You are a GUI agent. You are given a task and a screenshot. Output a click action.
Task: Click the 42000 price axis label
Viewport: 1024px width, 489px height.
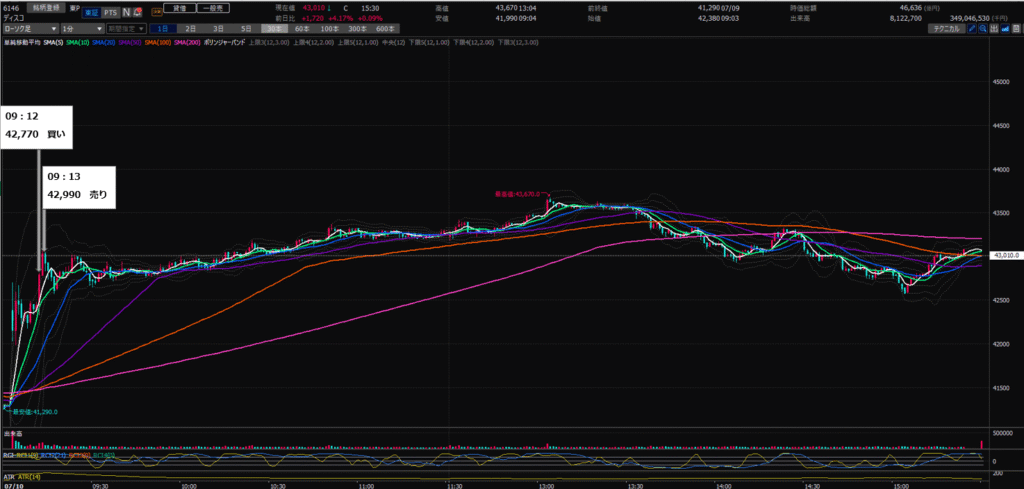1002,343
